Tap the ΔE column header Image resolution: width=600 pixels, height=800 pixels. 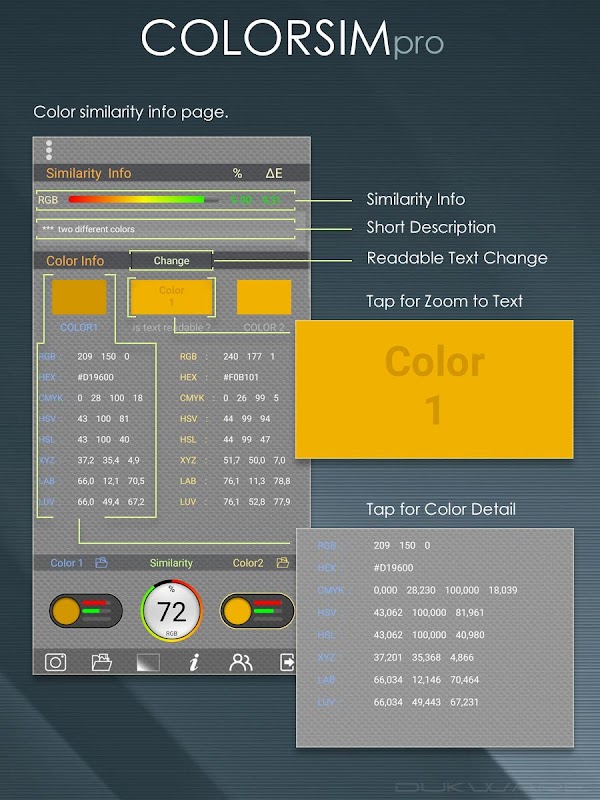point(274,173)
